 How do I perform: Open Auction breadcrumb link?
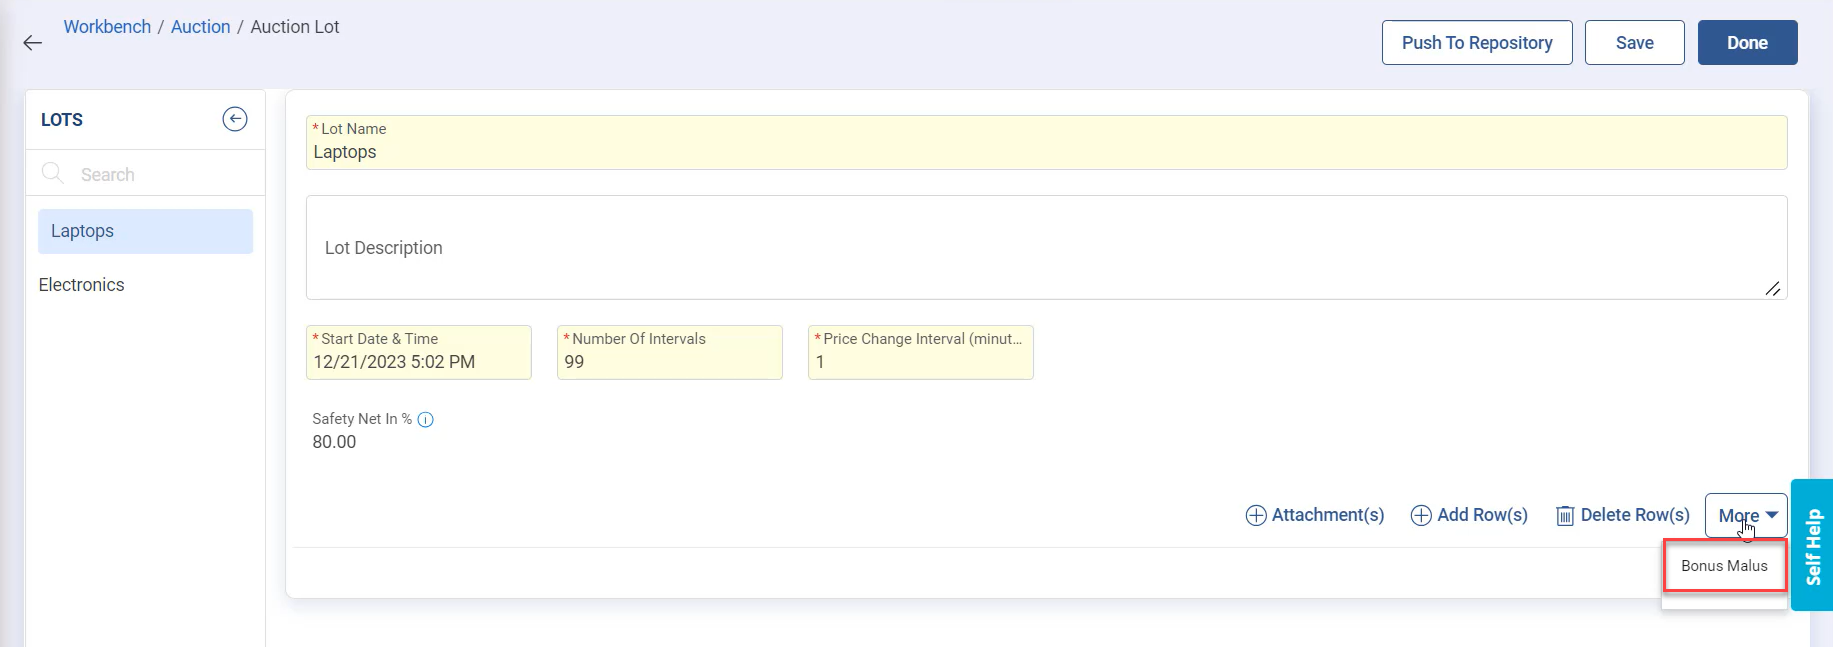200,27
